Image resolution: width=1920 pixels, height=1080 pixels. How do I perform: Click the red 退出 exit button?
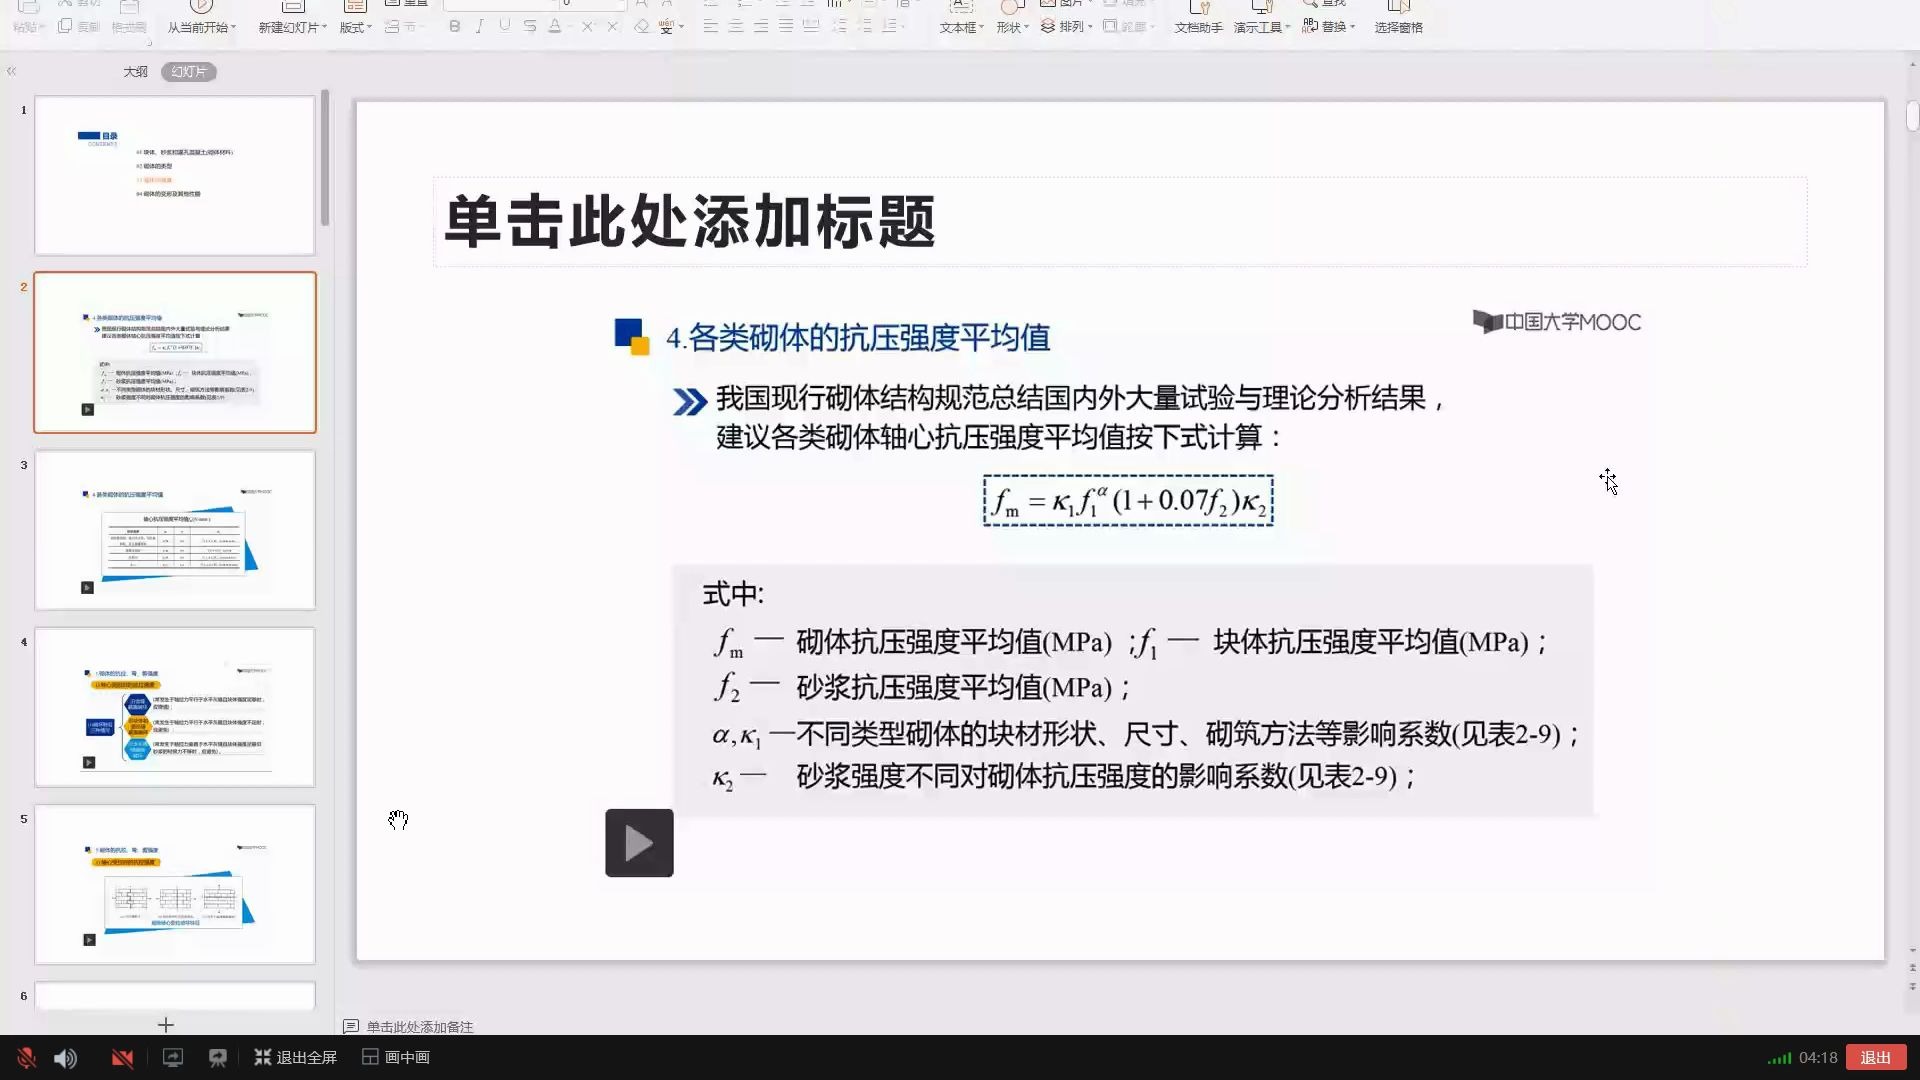pos(1876,1058)
